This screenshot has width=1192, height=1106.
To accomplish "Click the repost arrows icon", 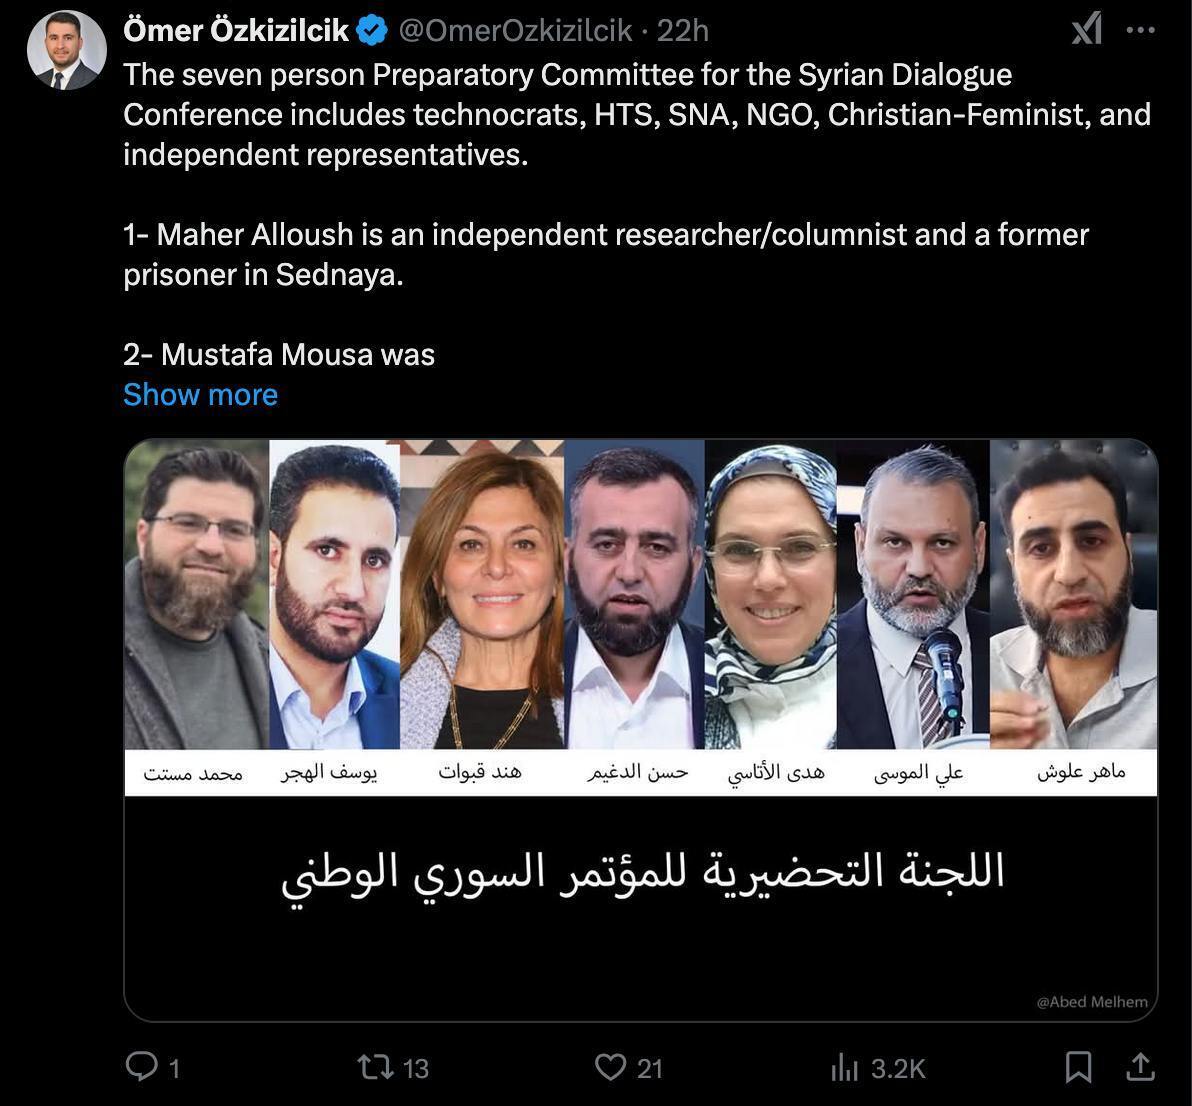I will point(376,1067).
